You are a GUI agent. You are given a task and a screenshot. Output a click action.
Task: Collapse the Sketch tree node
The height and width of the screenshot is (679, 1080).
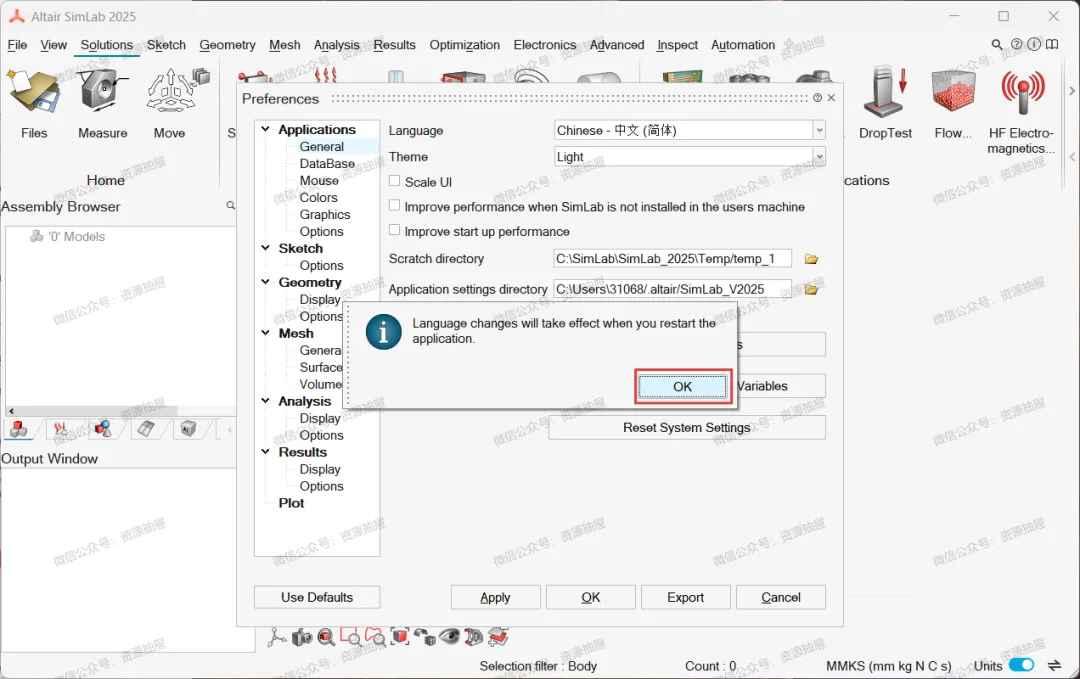point(265,248)
